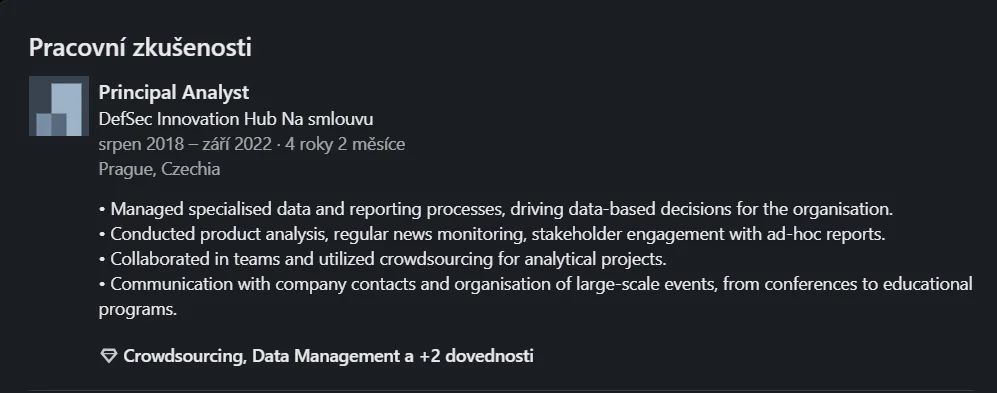This screenshot has width=997, height=393.
Task: Click the Managed specialised data bullet line
Action: [496, 209]
